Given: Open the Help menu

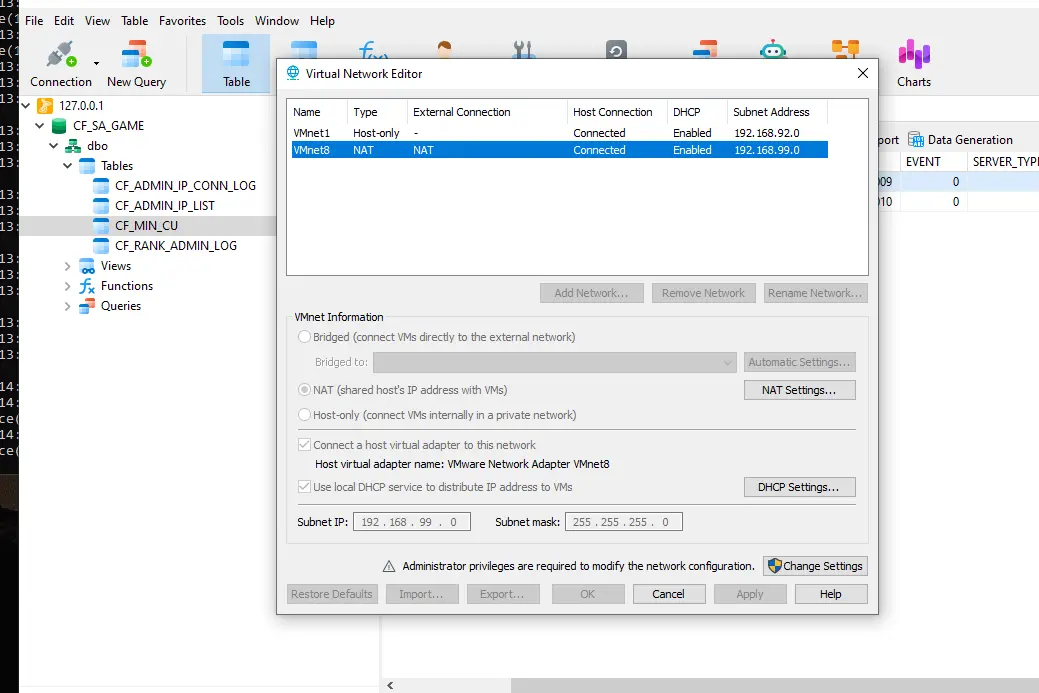Looking at the screenshot, I should tap(322, 21).
